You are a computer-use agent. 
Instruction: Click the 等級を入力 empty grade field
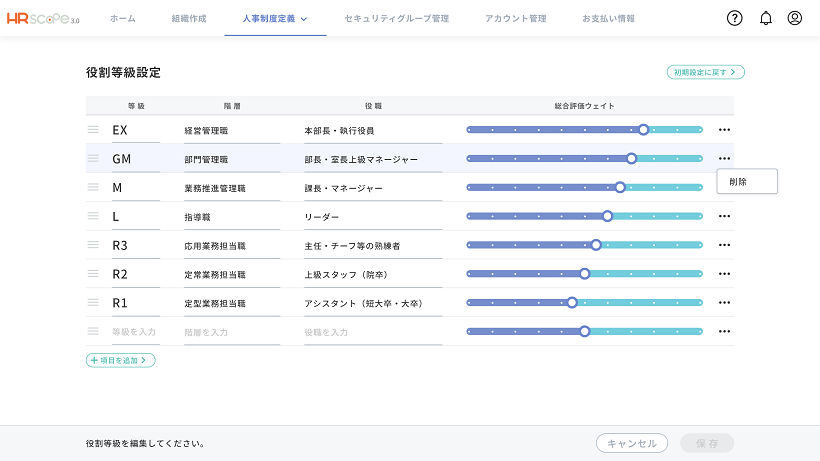tap(135, 331)
